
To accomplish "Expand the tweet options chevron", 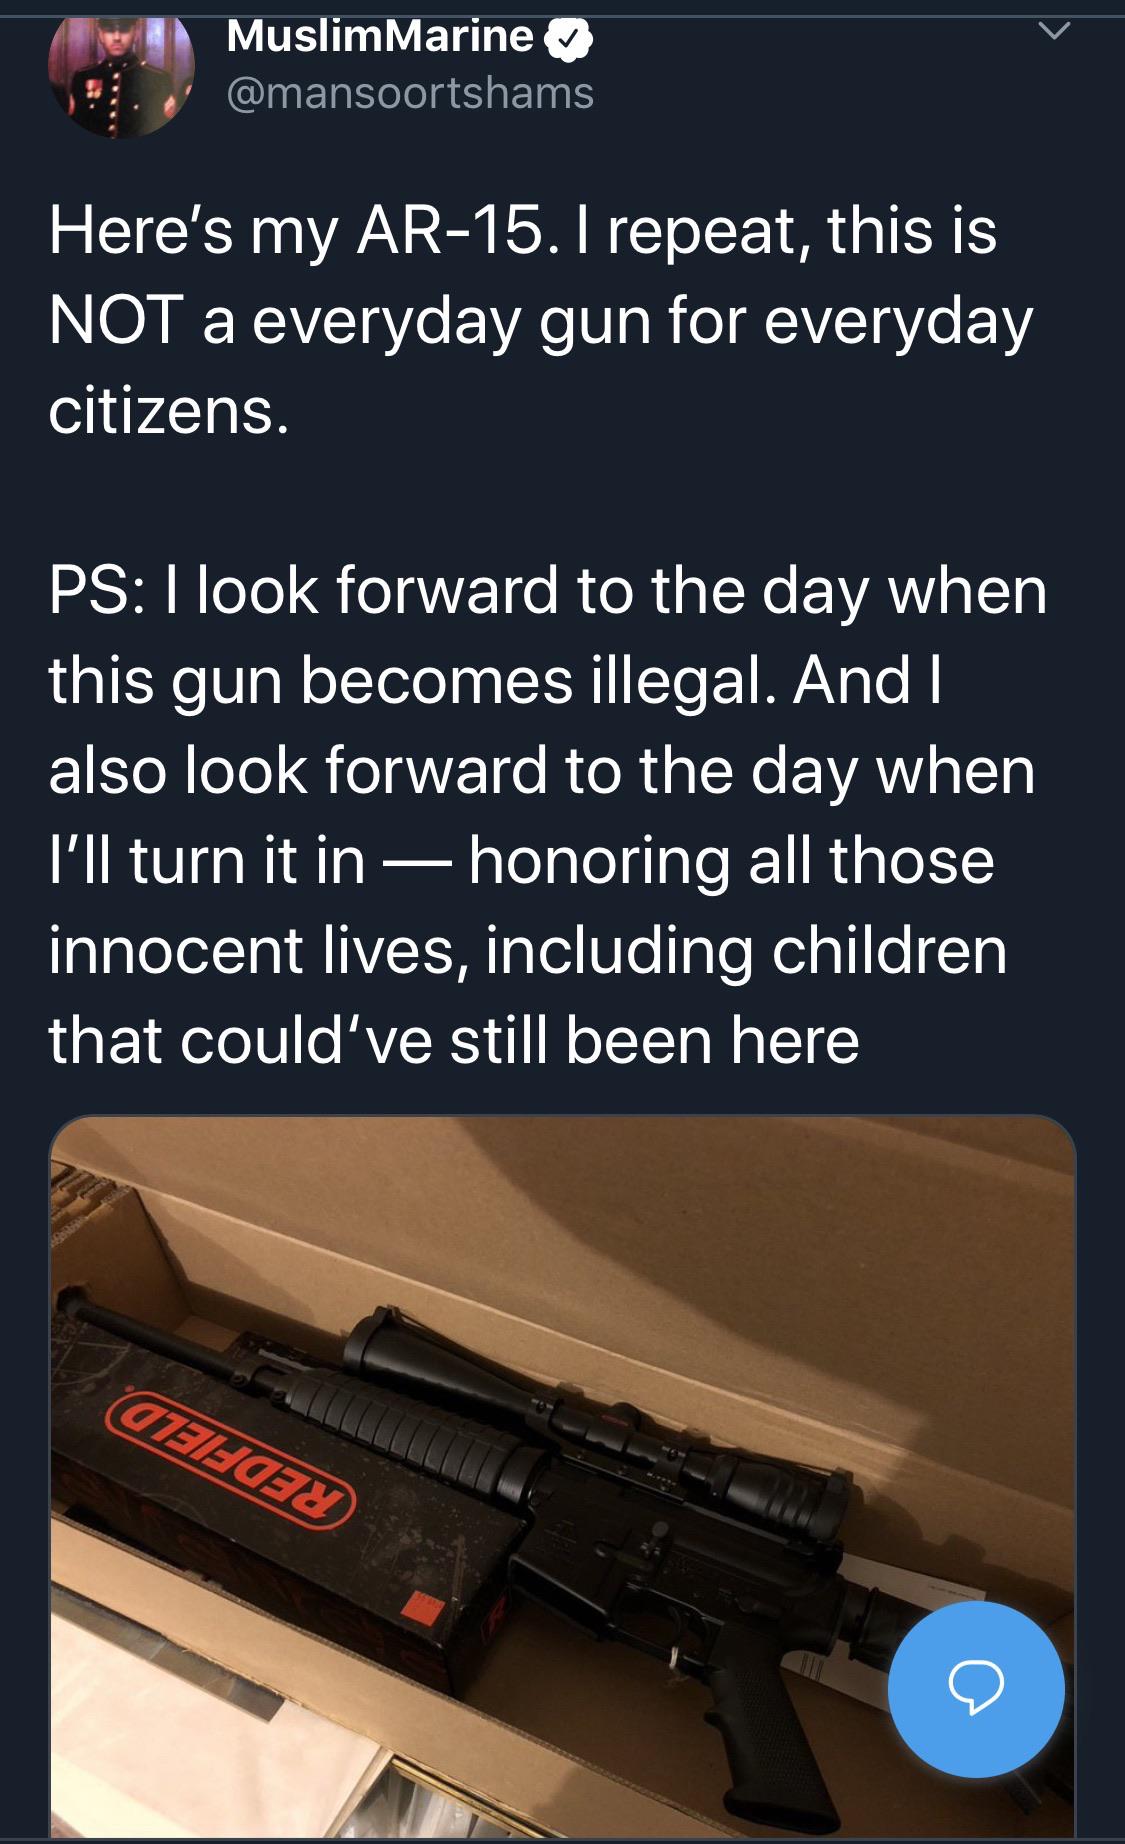I will (1054, 32).
